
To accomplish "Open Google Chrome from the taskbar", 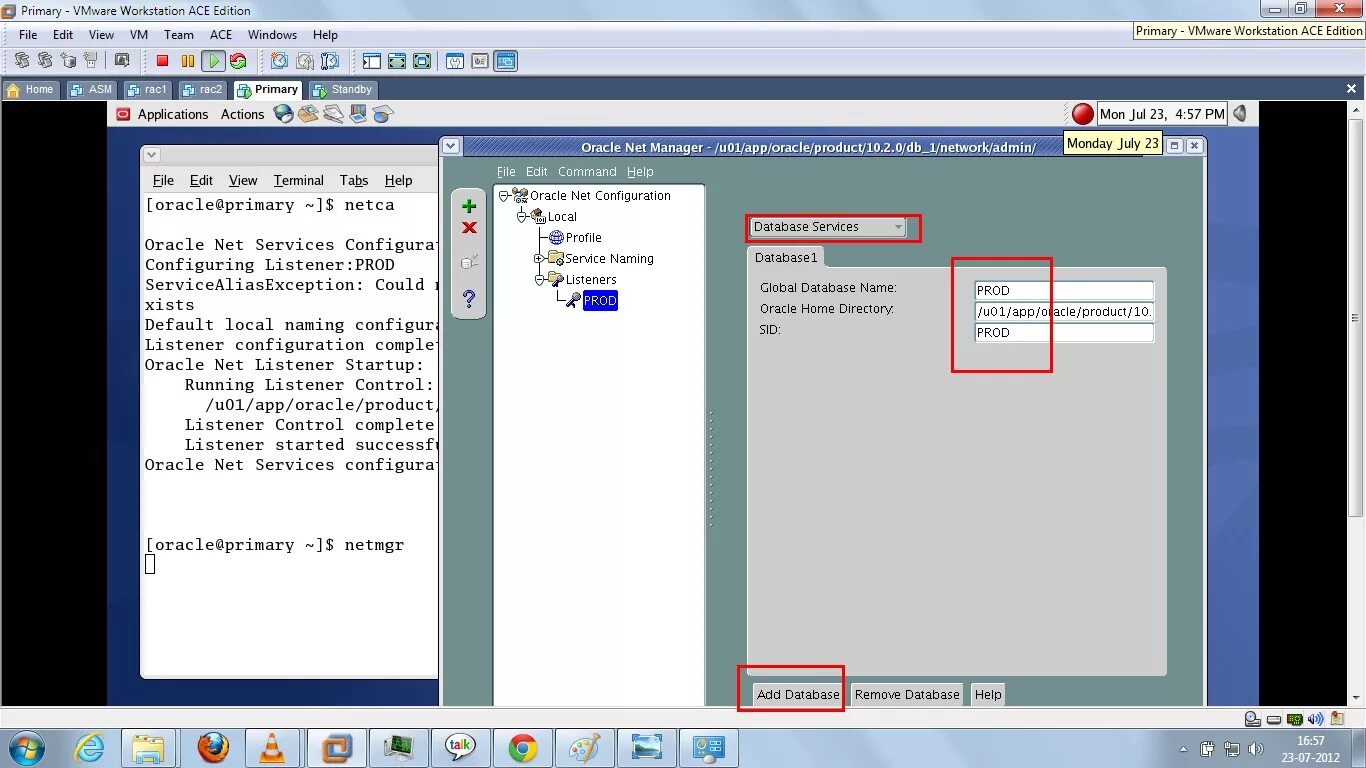I will [x=522, y=748].
